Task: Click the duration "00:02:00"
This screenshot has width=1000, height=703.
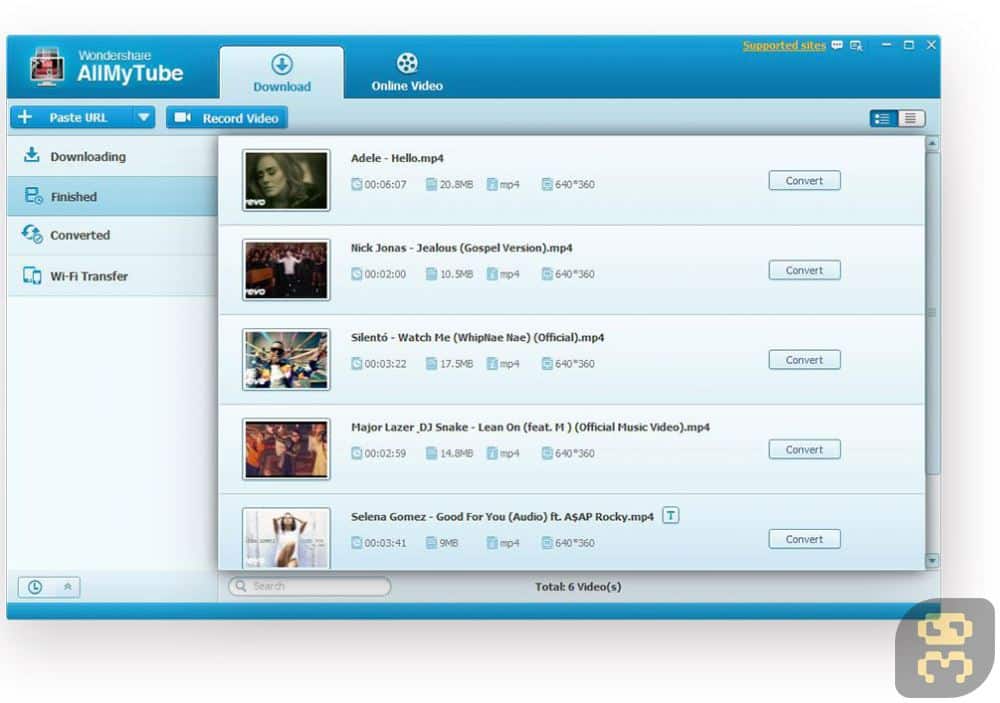Action: coord(385,274)
